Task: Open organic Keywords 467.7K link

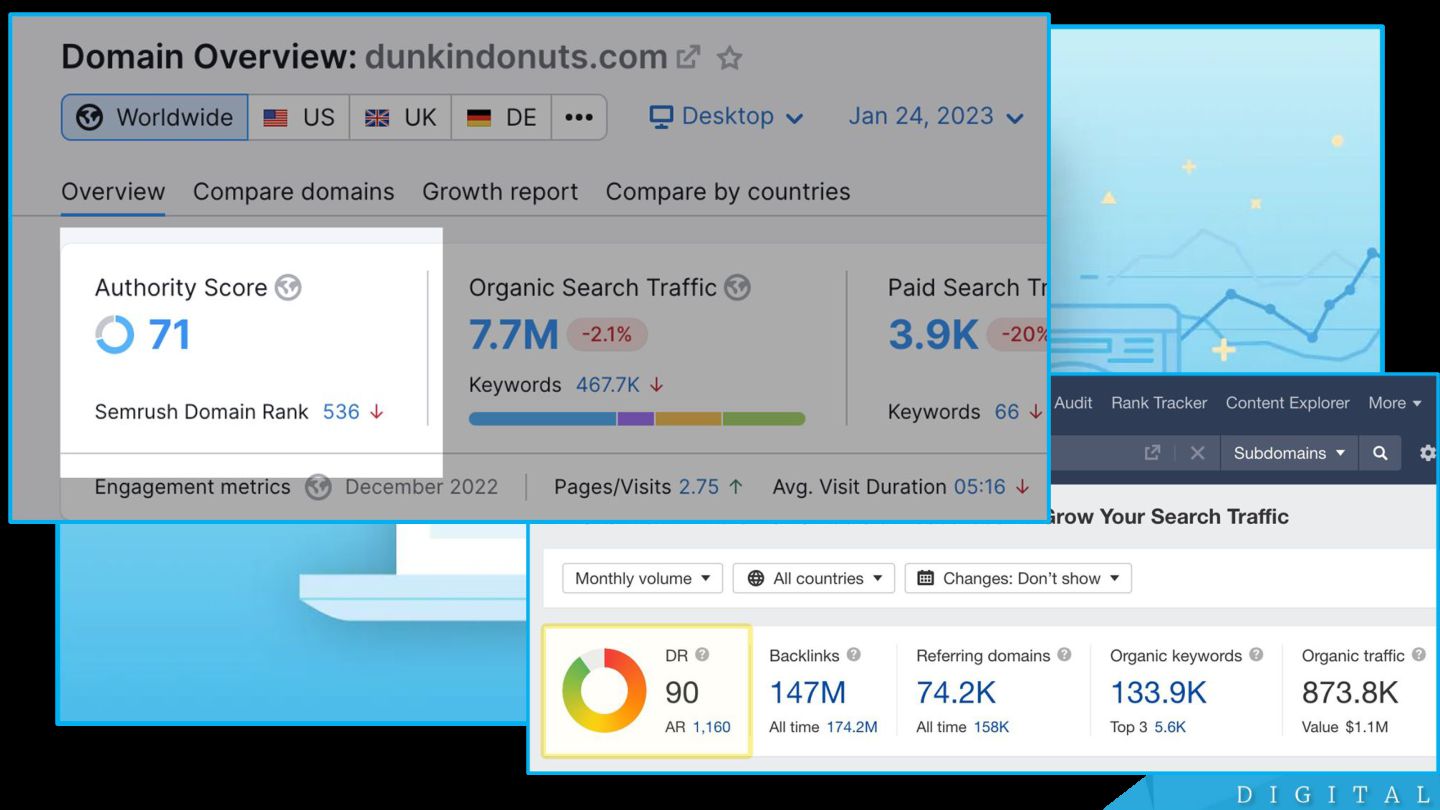Action: (608, 385)
